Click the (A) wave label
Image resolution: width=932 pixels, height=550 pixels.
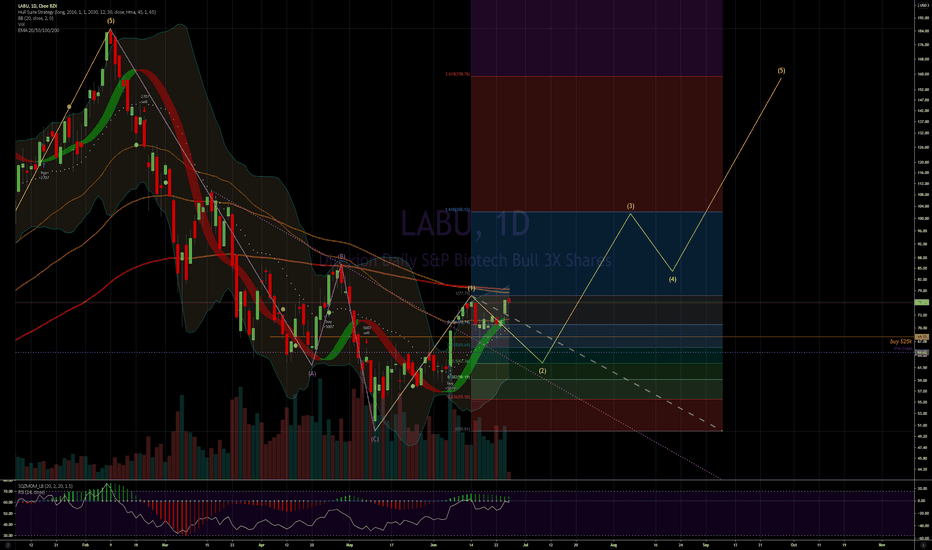[x=311, y=373]
